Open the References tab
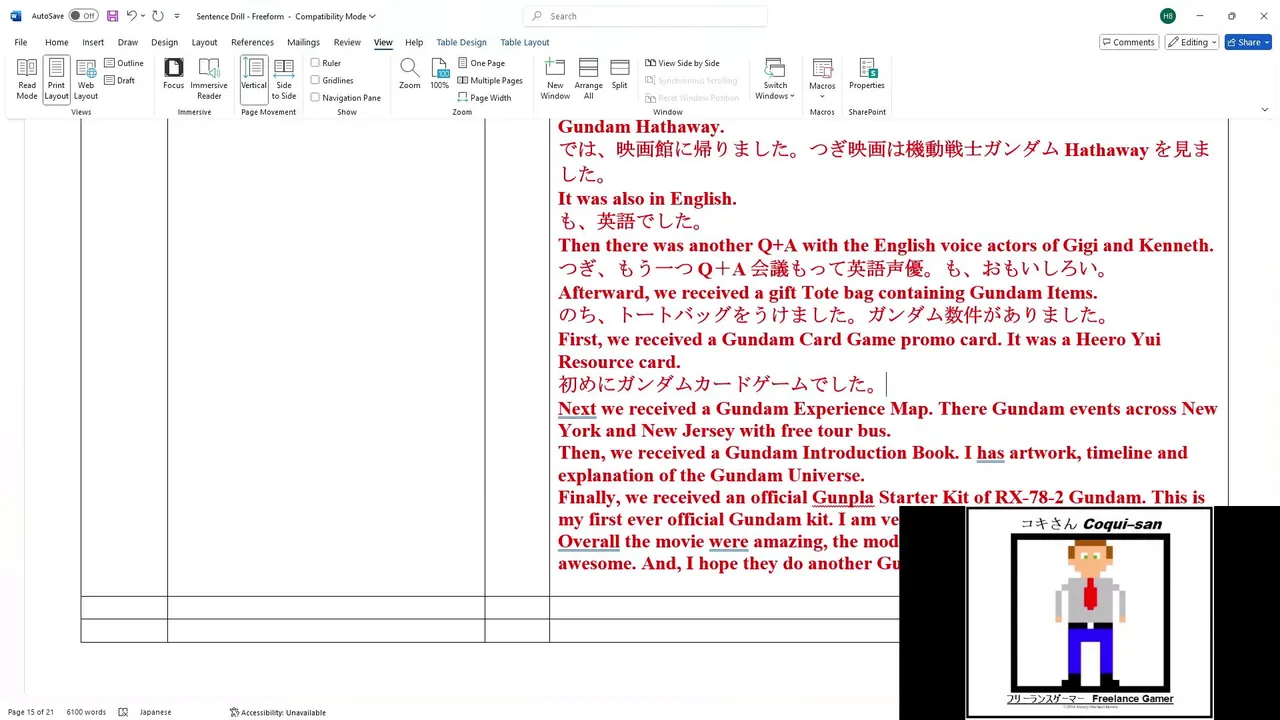Image resolution: width=1280 pixels, height=720 pixels. pos(252,42)
